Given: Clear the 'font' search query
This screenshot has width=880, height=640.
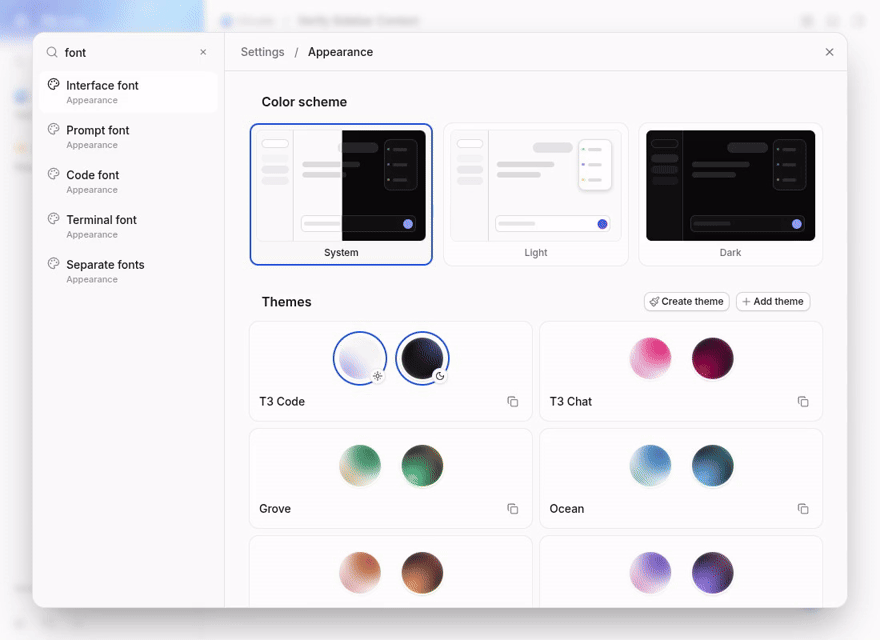Looking at the screenshot, I should pos(203,52).
